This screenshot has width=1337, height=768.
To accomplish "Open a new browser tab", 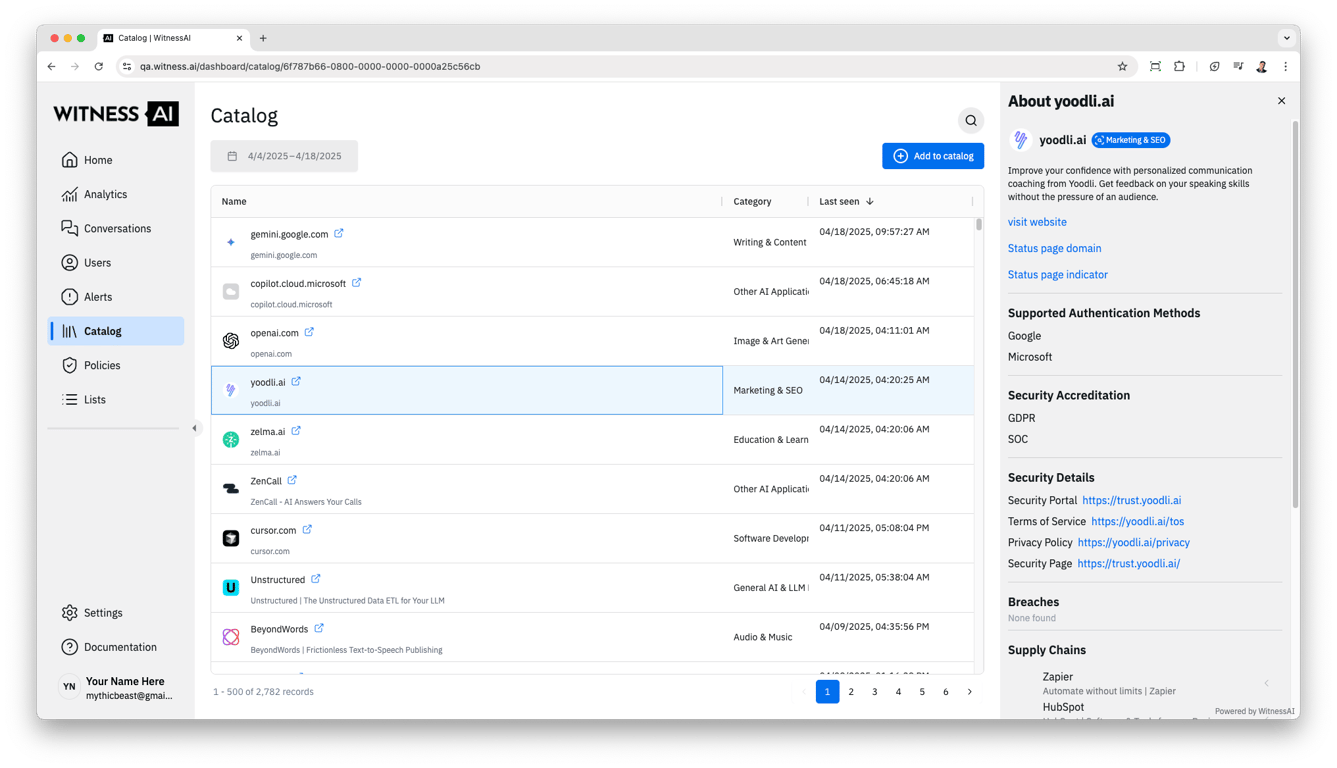I will coord(263,38).
